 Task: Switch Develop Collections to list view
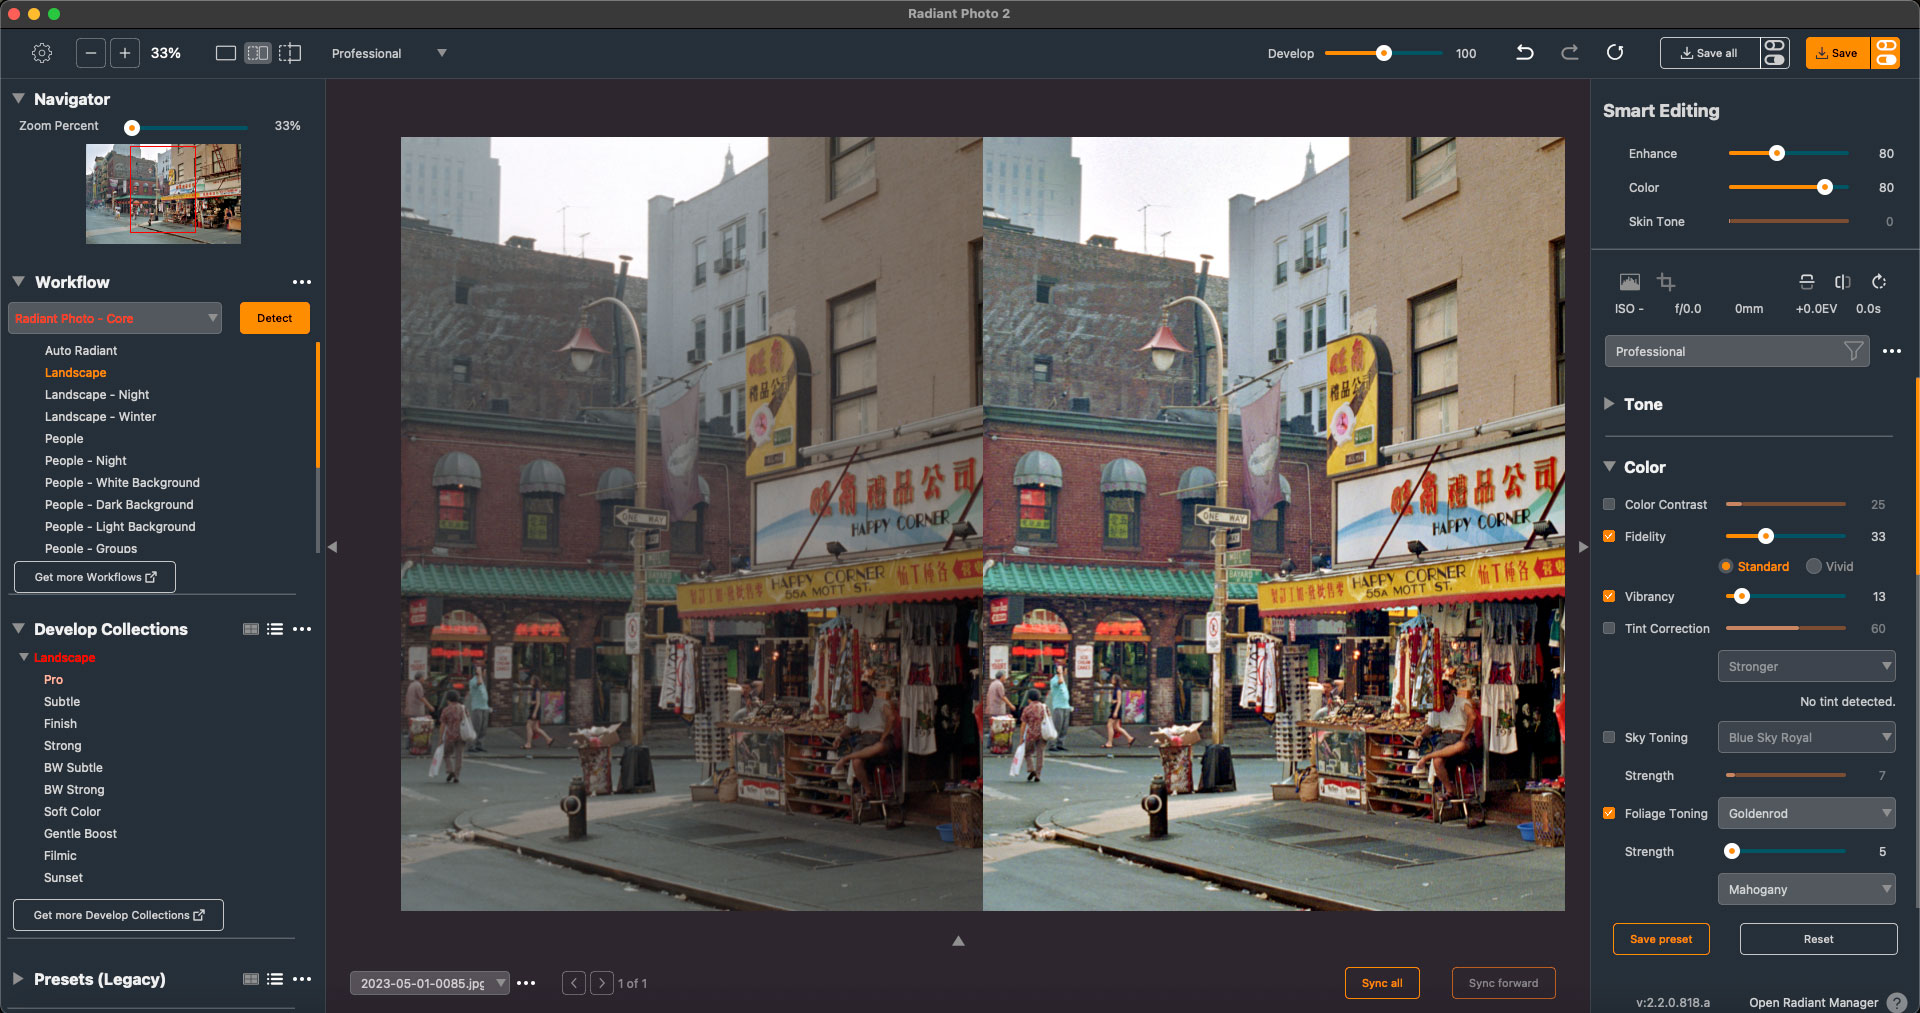tap(275, 629)
